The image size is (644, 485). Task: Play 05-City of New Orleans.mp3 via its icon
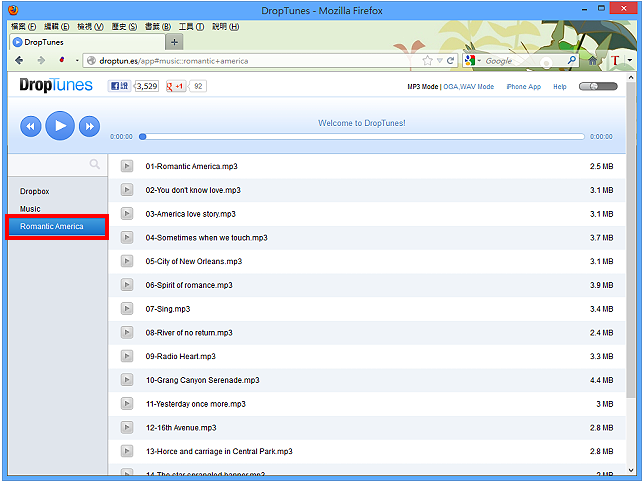click(x=127, y=261)
